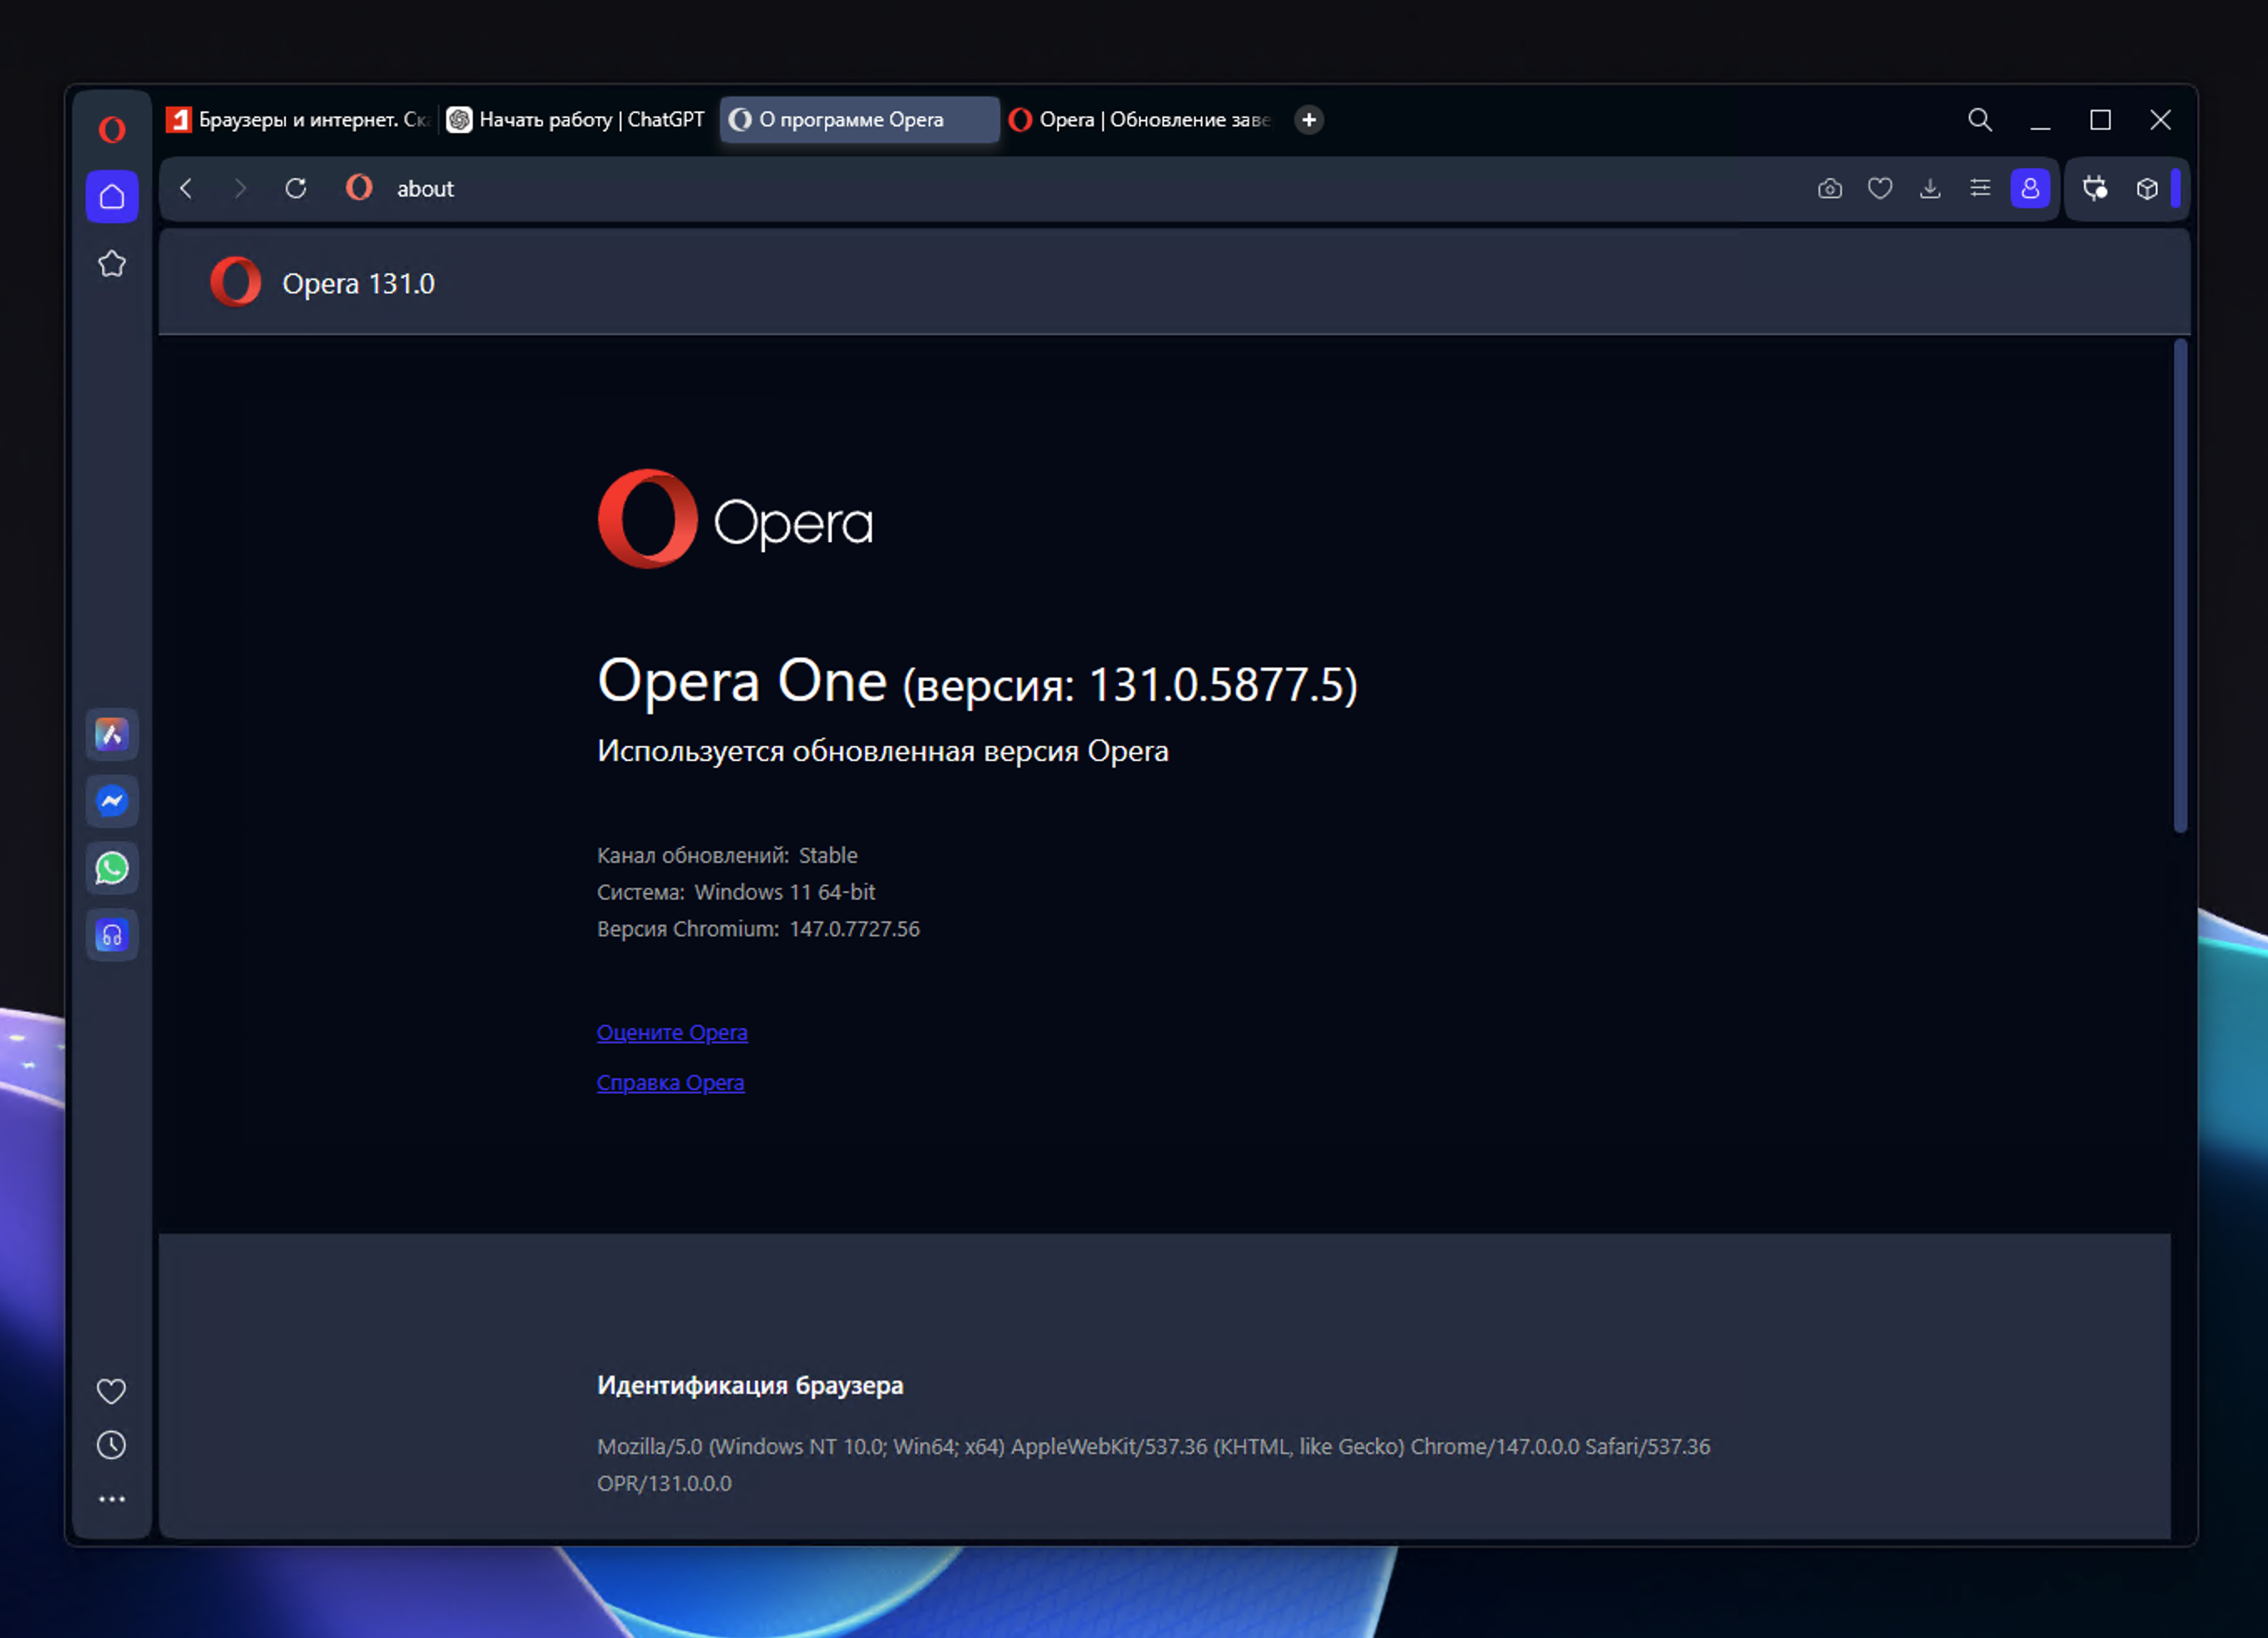Open the sidebar settings three-dots menu
Screen dimensions: 2268x1638
[111, 1499]
